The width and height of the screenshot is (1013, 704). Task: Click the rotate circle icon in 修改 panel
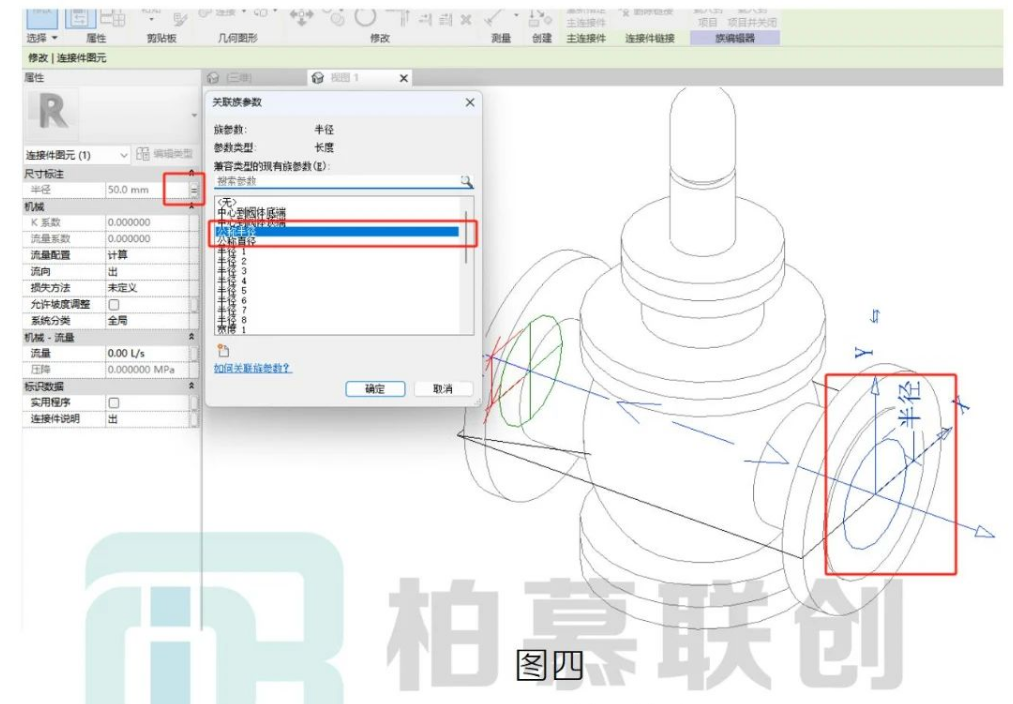365,17
